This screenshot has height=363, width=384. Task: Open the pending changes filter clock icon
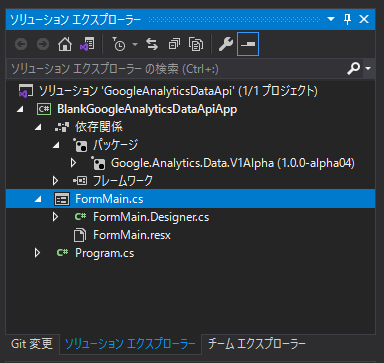(119, 44)
